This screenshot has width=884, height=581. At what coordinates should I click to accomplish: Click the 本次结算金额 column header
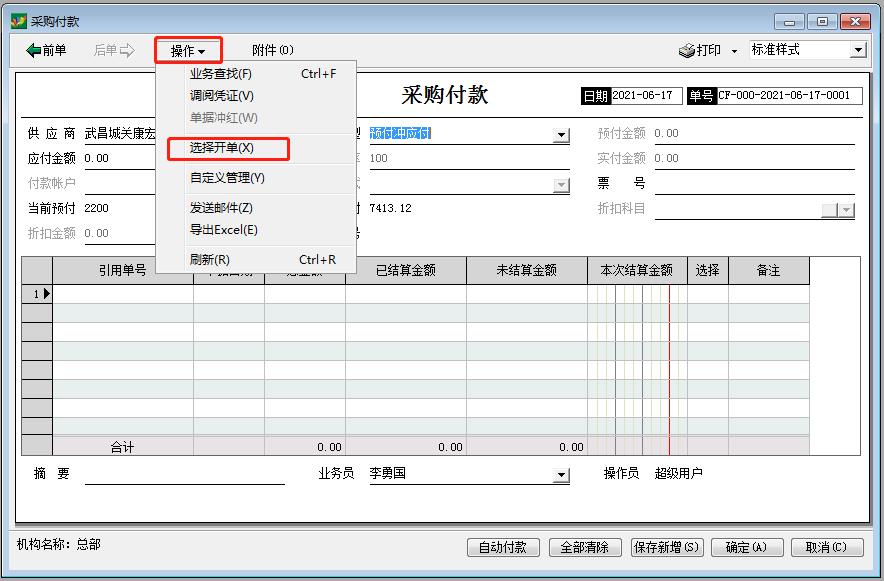637,270
